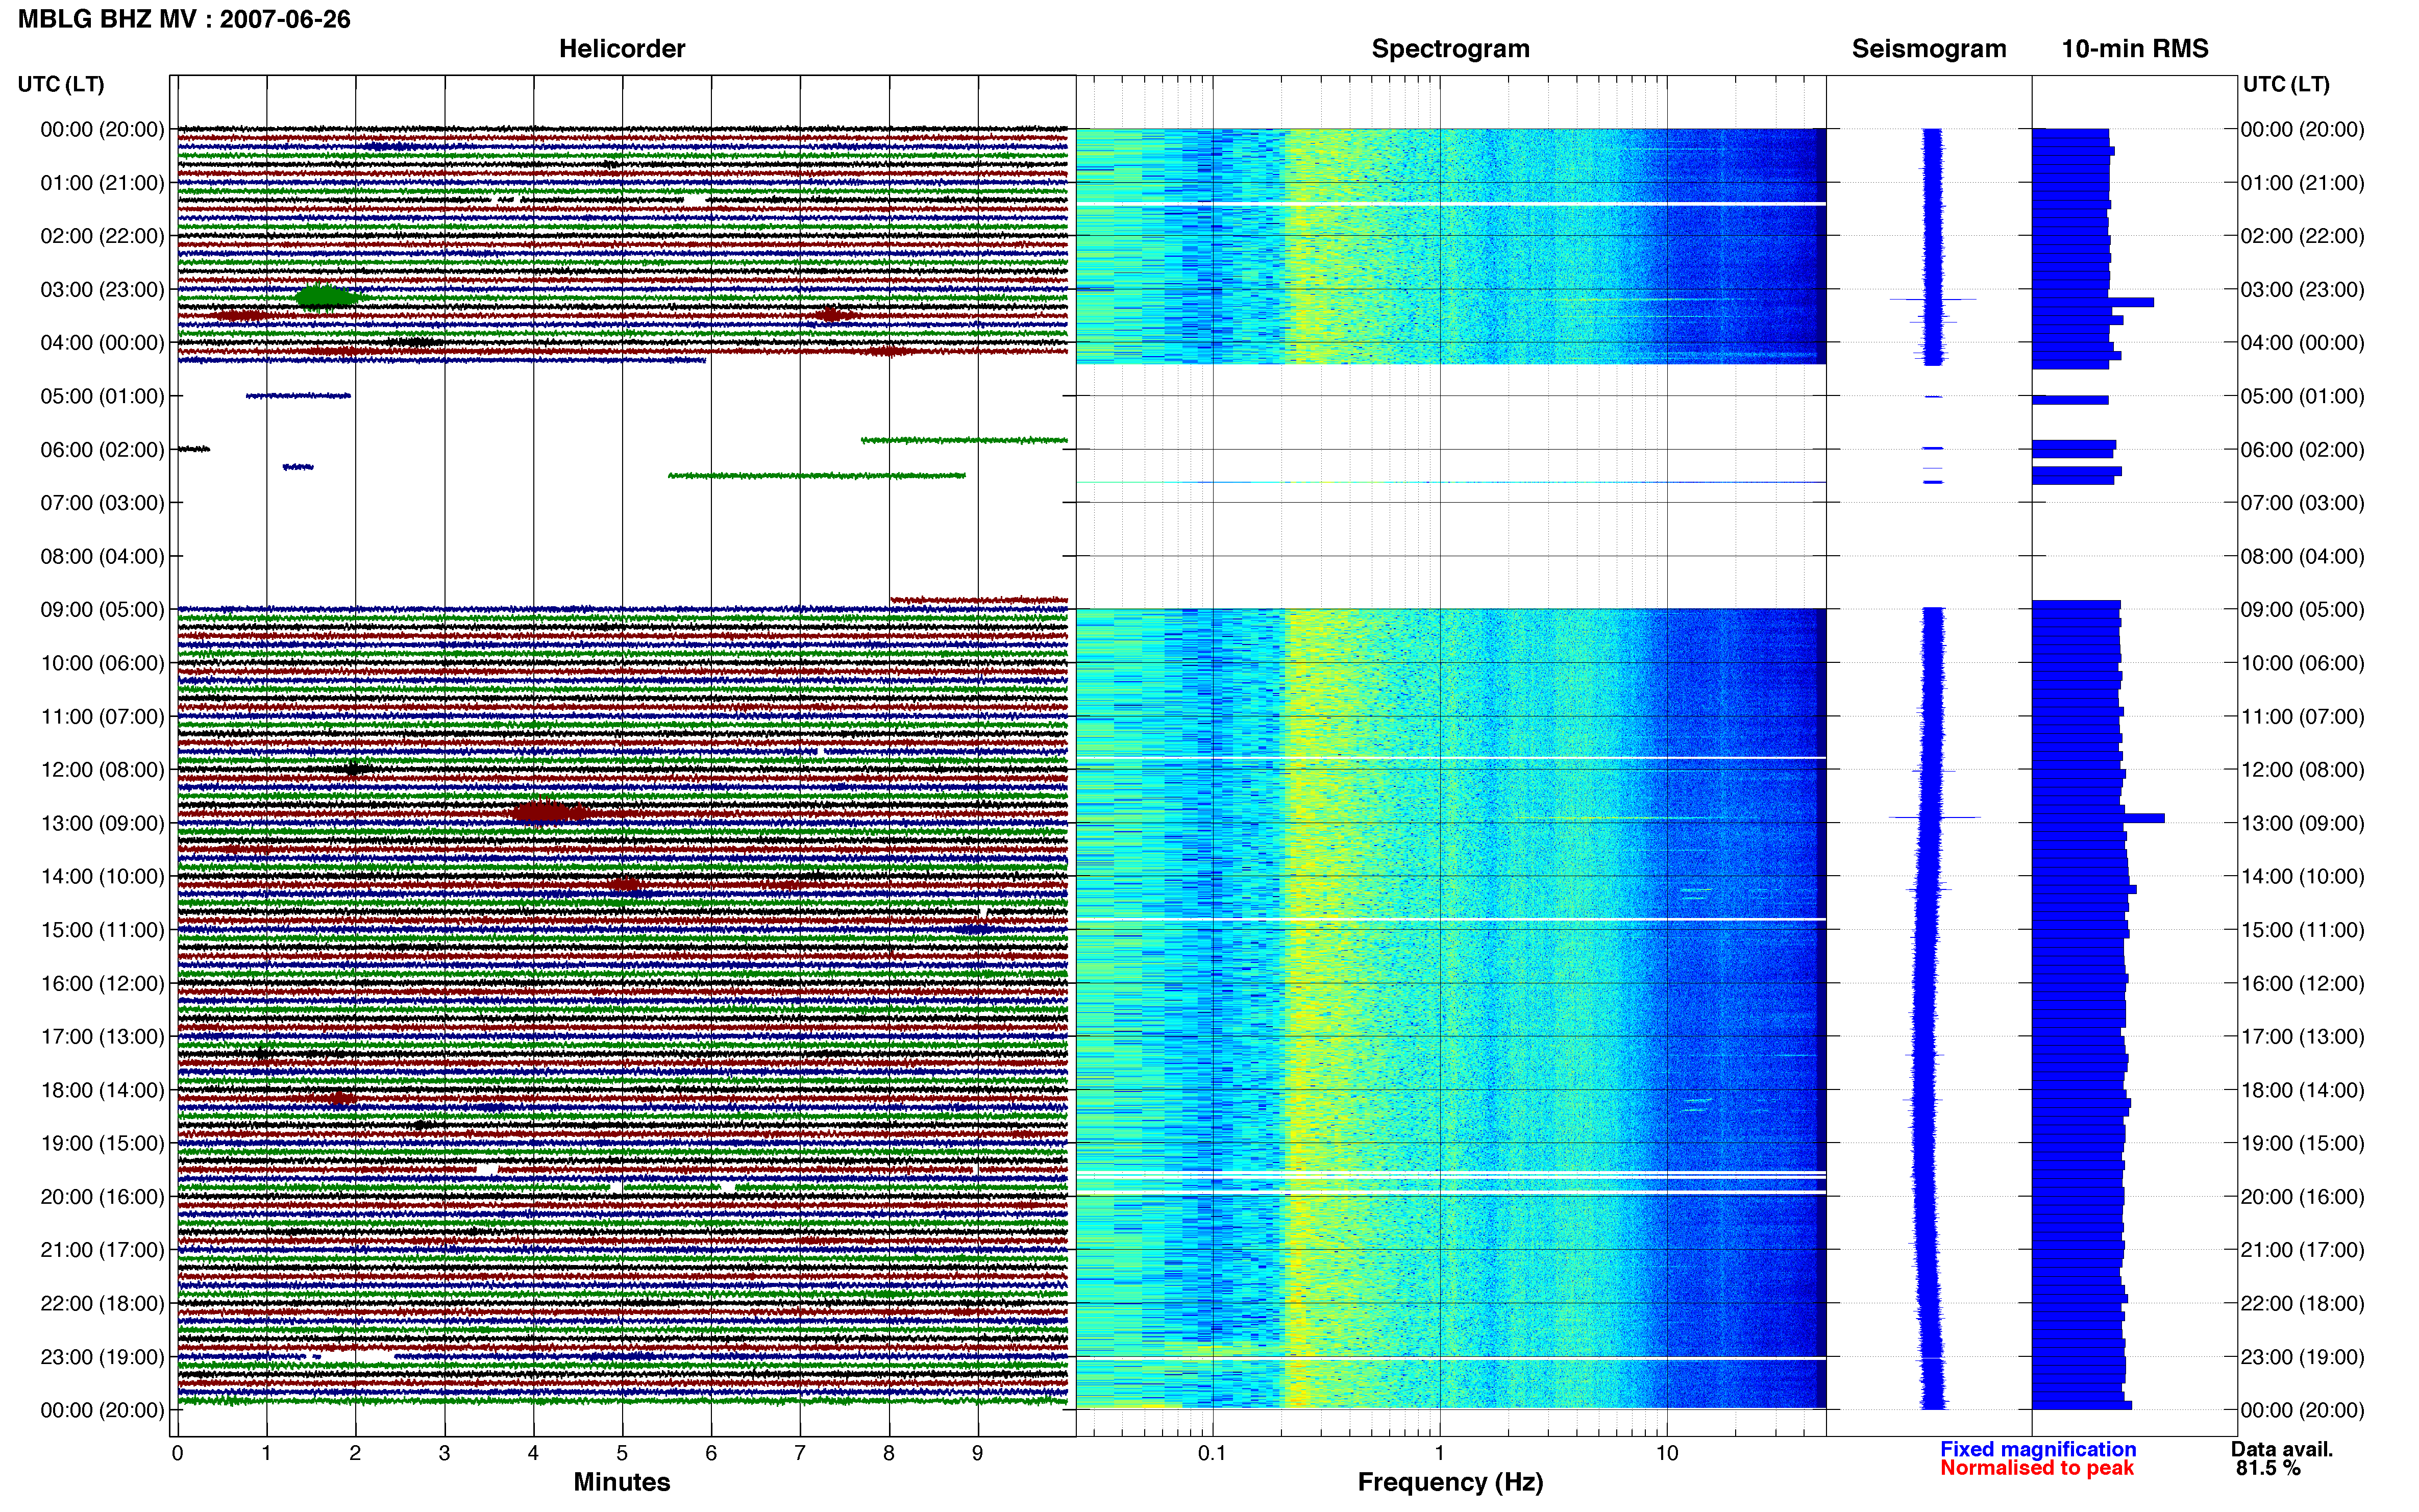Click the right-axis "06:00 (02:00)" time label

2302,450
